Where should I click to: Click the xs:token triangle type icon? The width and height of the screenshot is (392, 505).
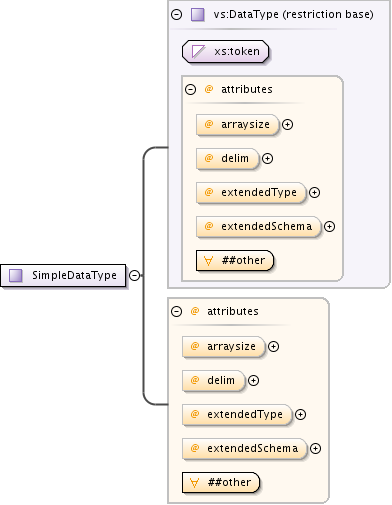tap(198, 52)
